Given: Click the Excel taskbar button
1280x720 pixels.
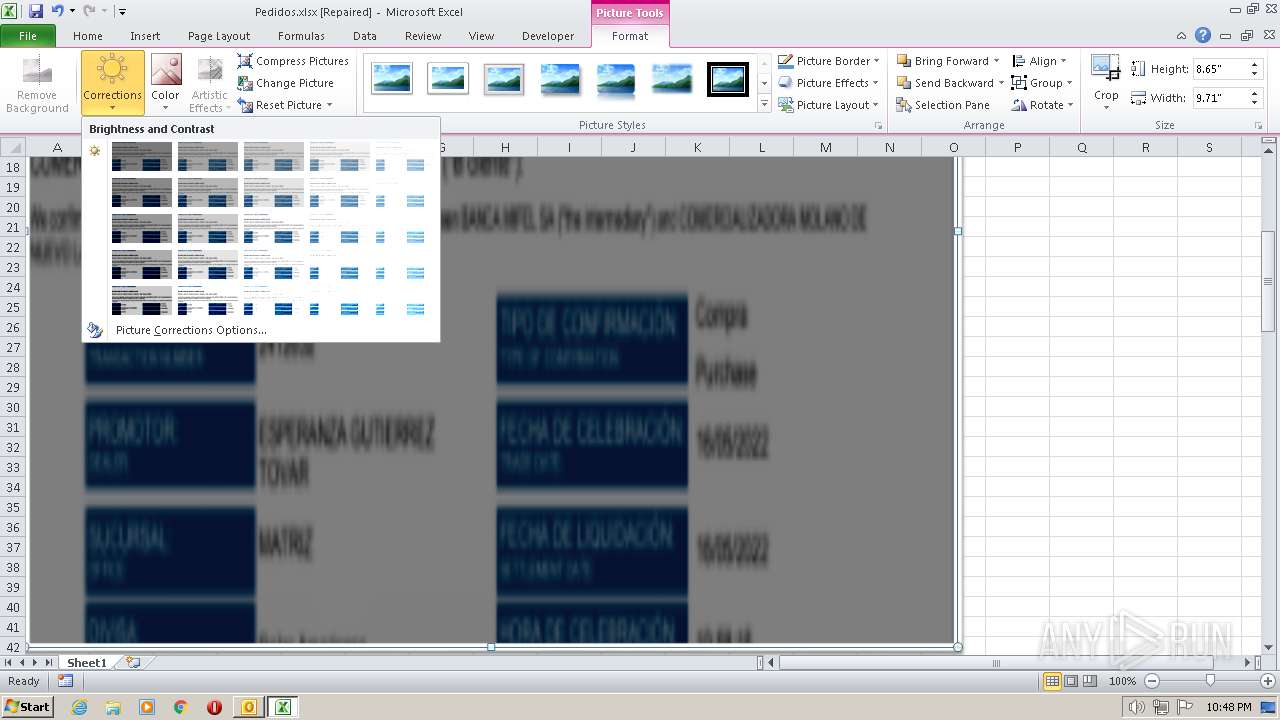Looking at the screenshot, I should pyautogui.click(x=283, y=707).
